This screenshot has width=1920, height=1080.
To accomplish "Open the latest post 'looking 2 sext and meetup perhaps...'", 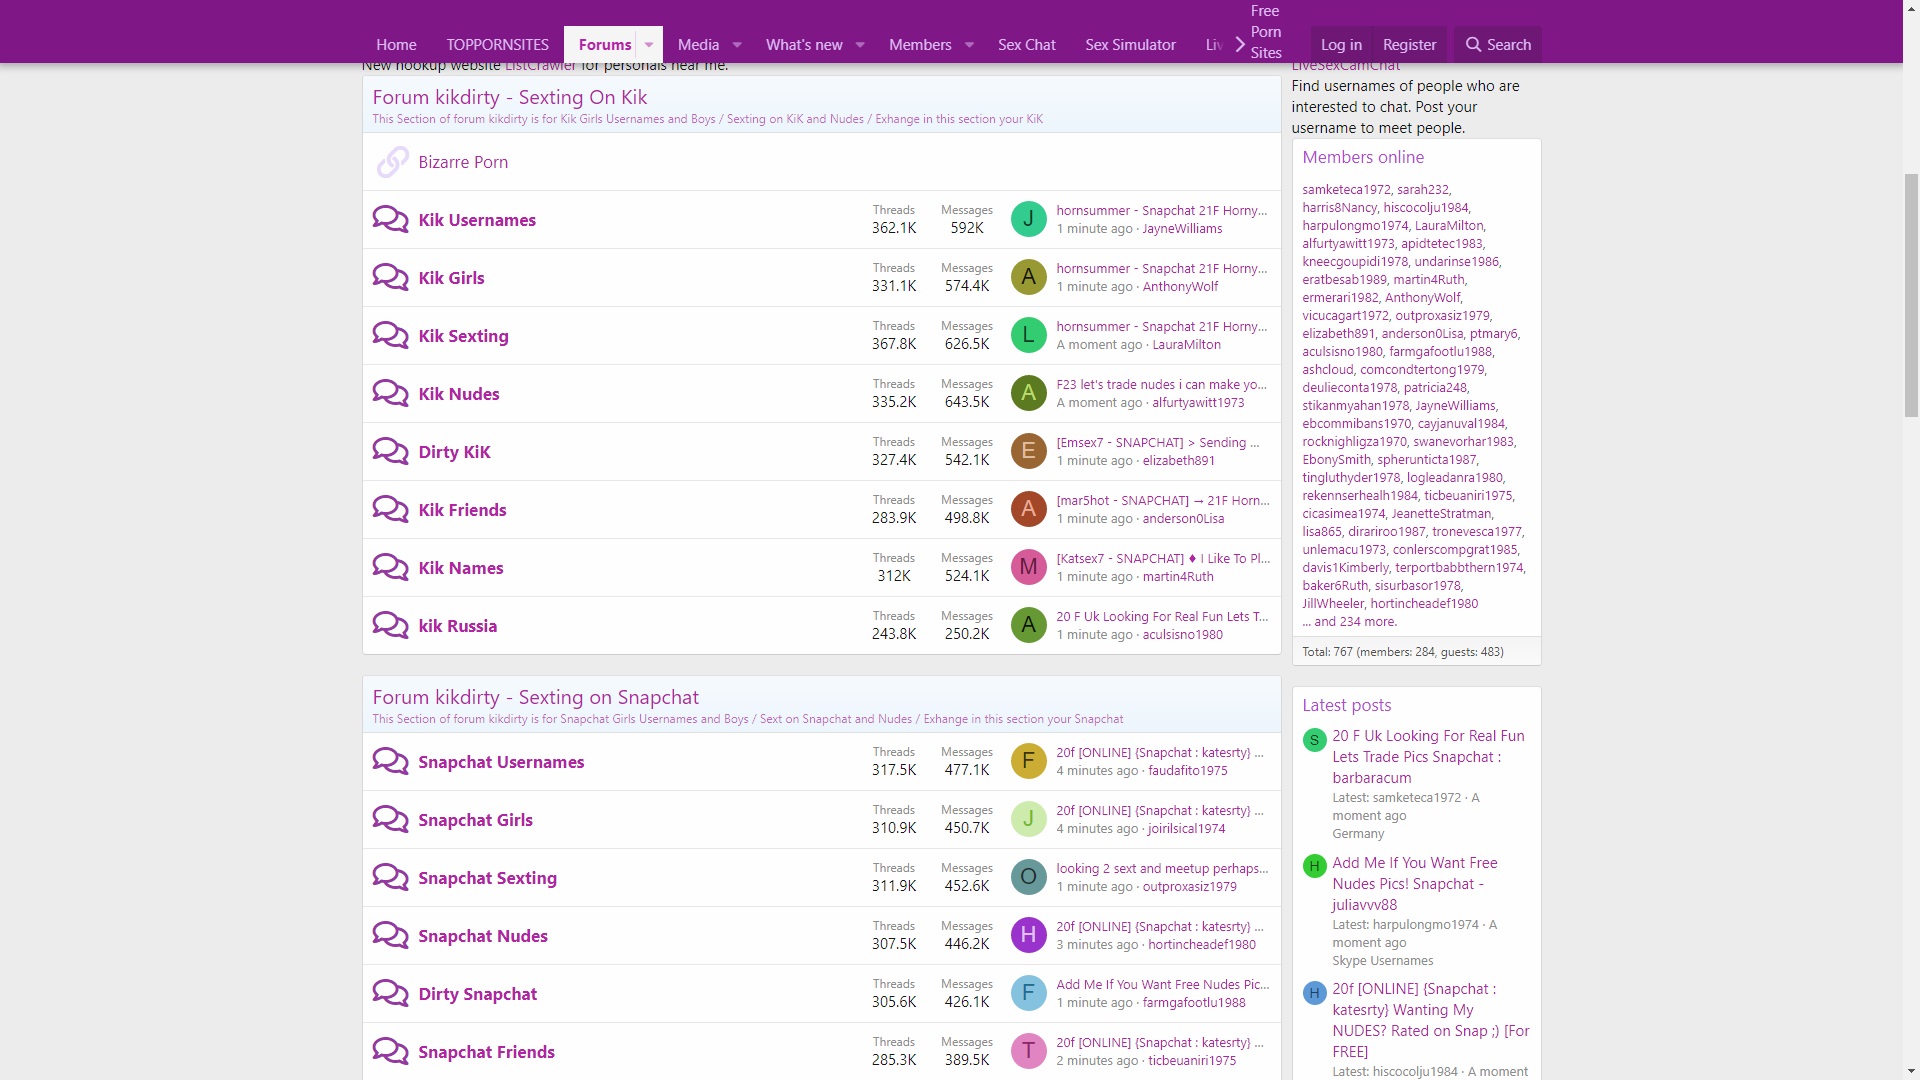I will [x=1162, y=868].
